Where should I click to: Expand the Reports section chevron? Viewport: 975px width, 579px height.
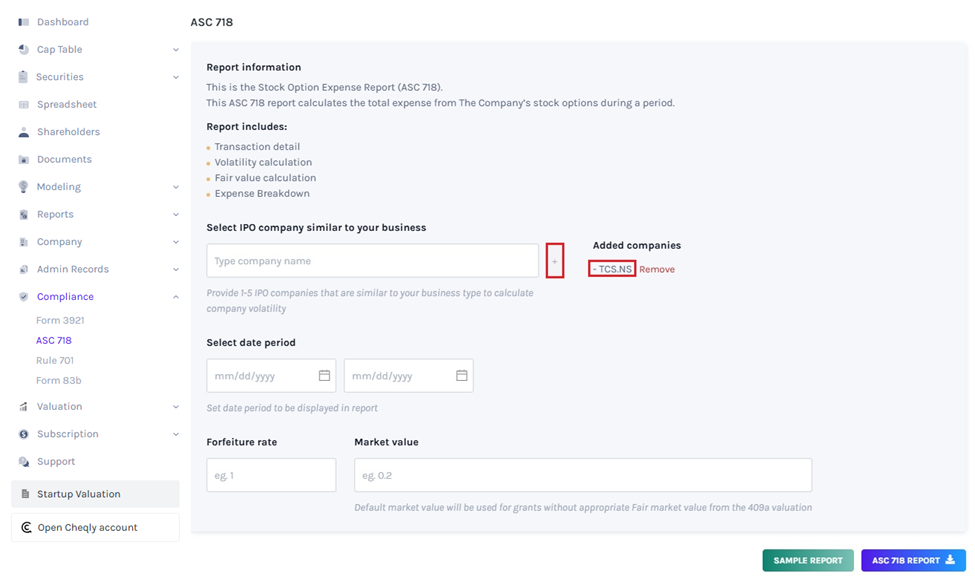point(176,215)
